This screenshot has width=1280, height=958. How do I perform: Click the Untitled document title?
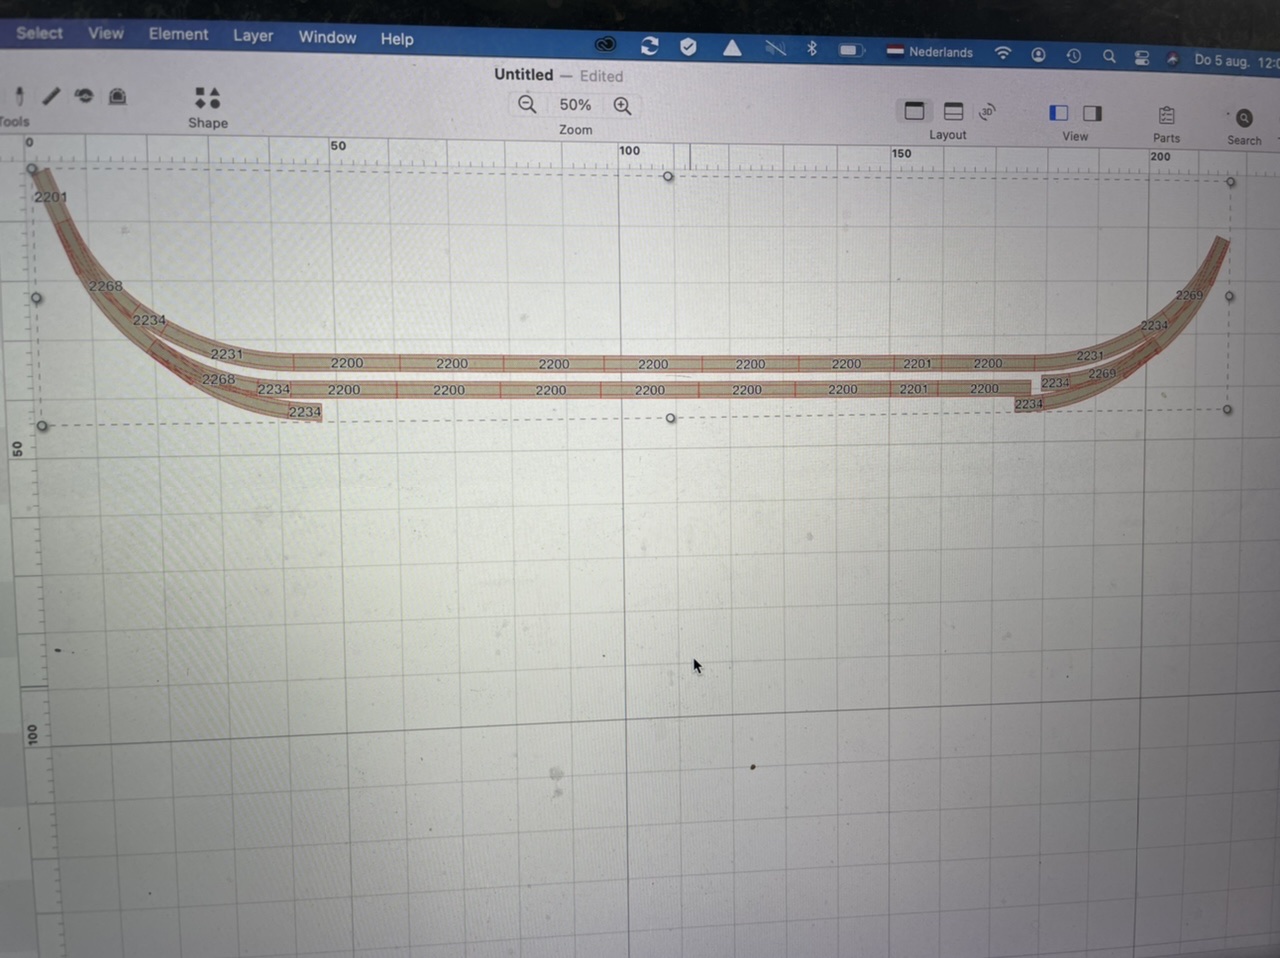pyautogui.click(x=523, y=74)
